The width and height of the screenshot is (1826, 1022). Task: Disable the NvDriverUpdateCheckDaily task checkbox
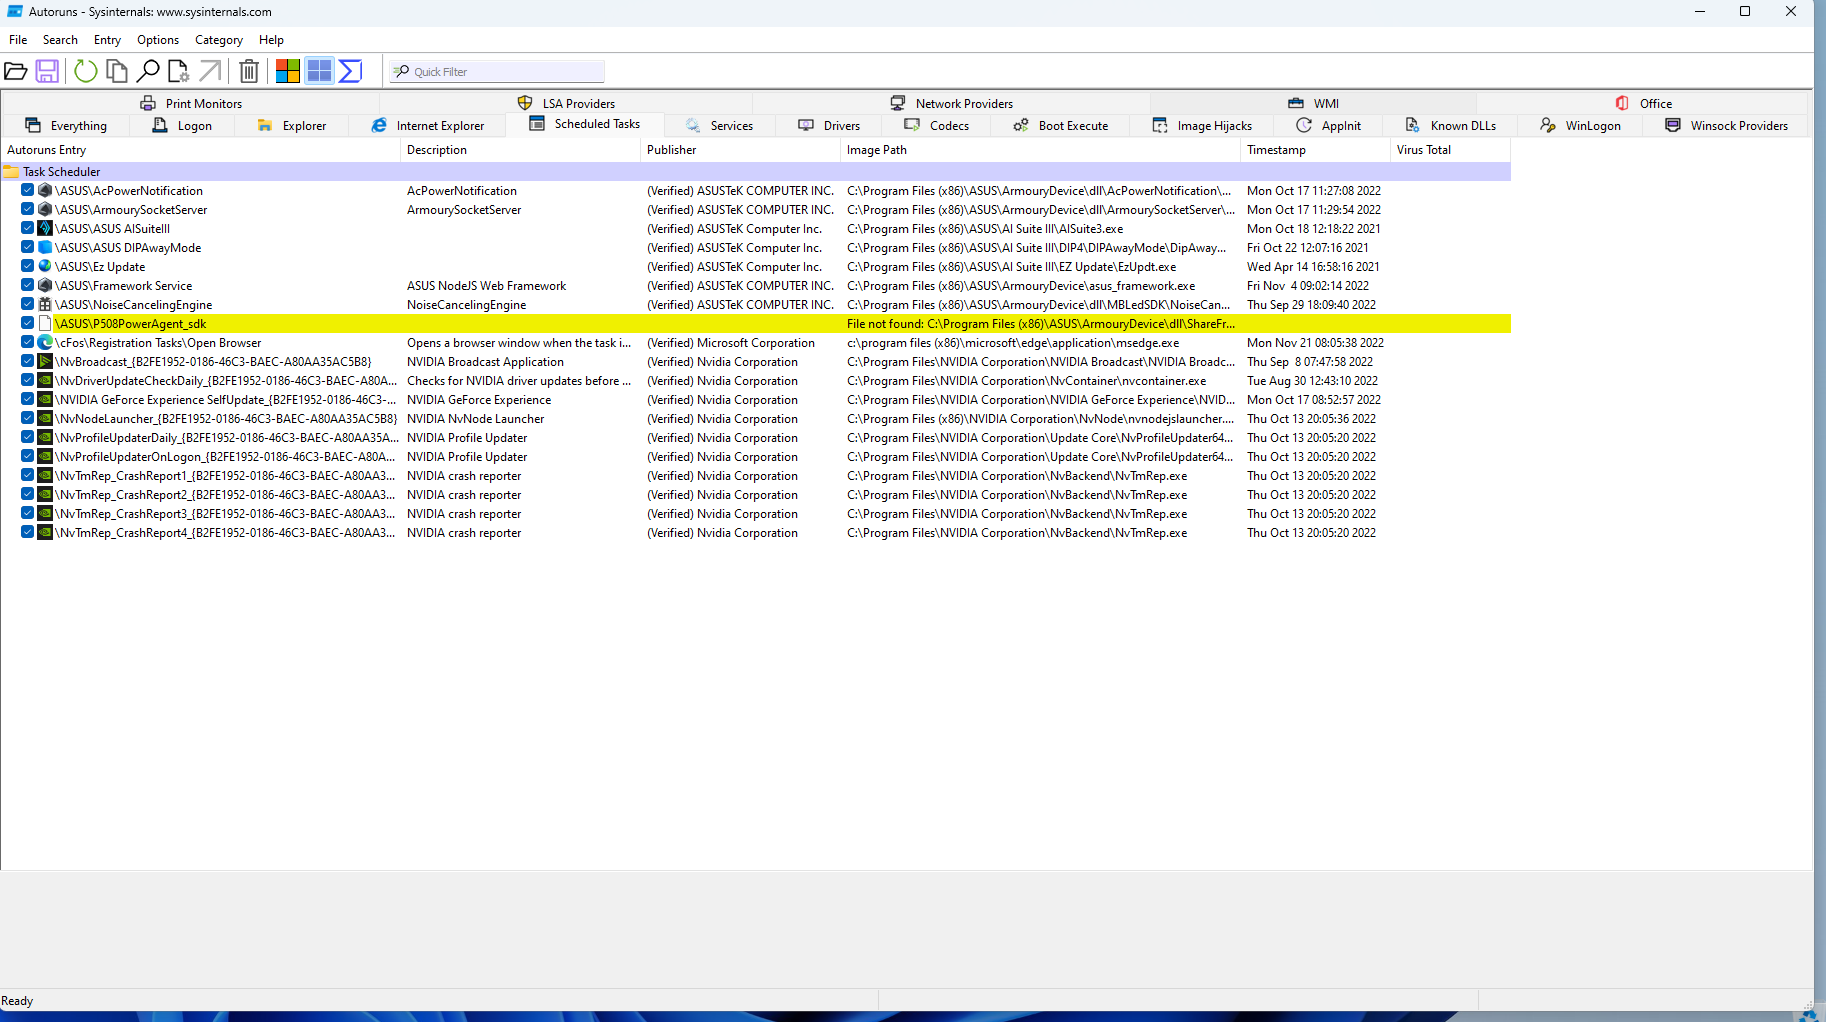[28, 381]
